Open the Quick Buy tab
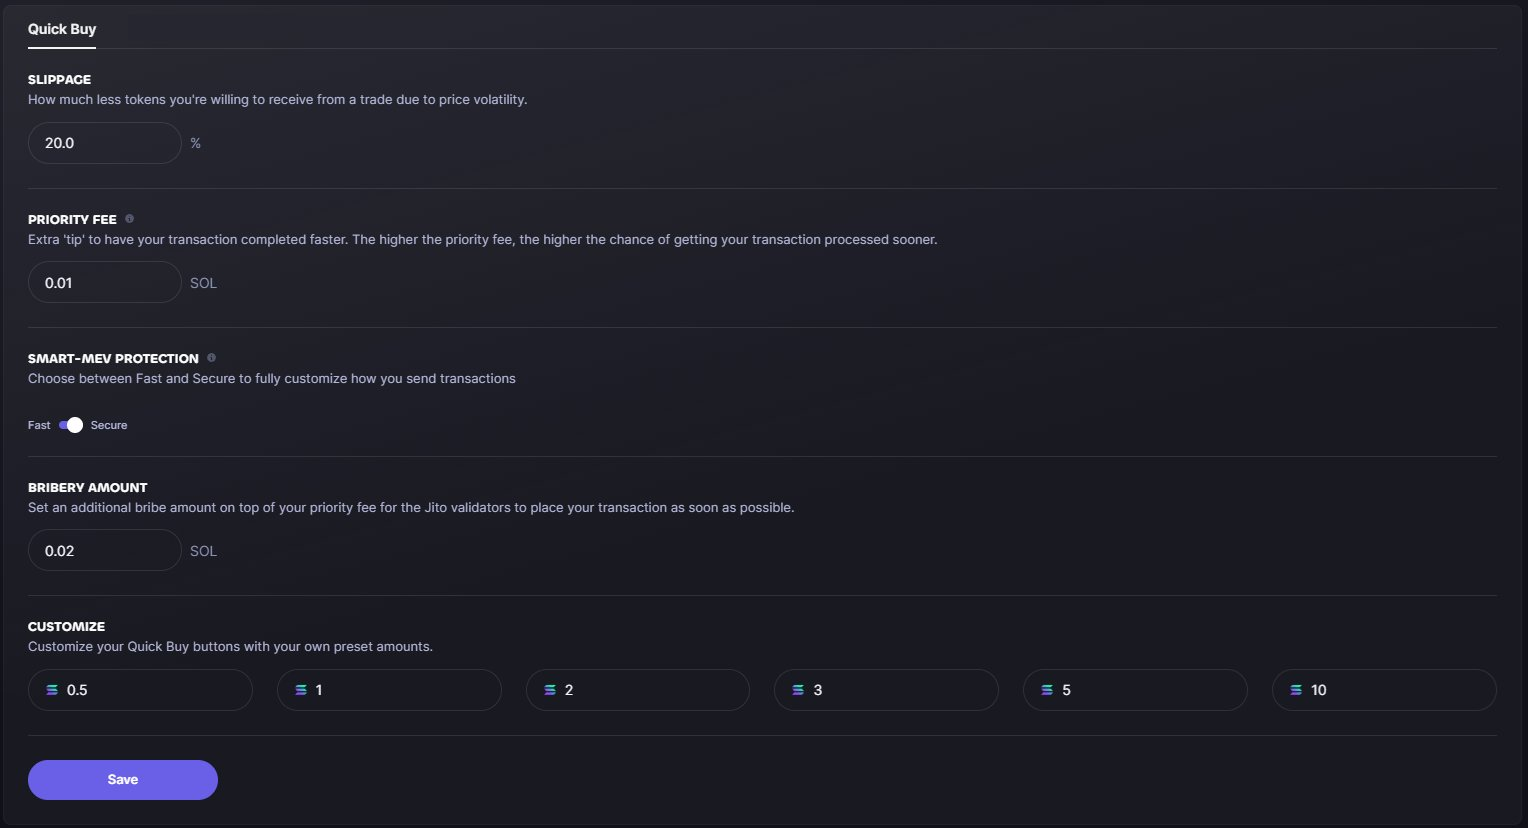The height and width of the screenshot is (828, 1528). (62, 29)
